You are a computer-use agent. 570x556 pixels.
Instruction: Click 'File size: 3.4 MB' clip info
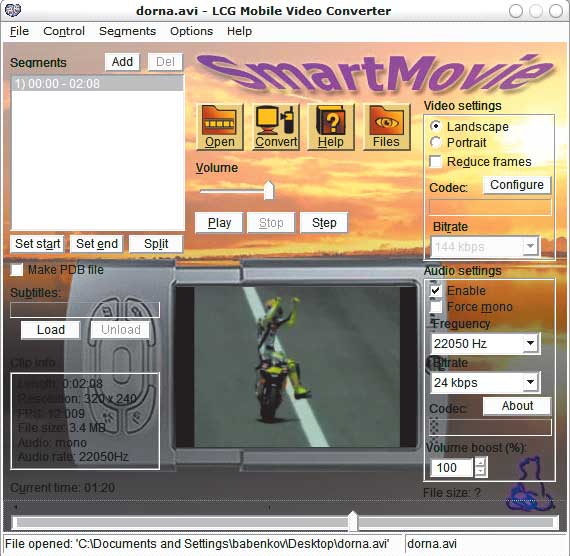click(x=61, y=428)
